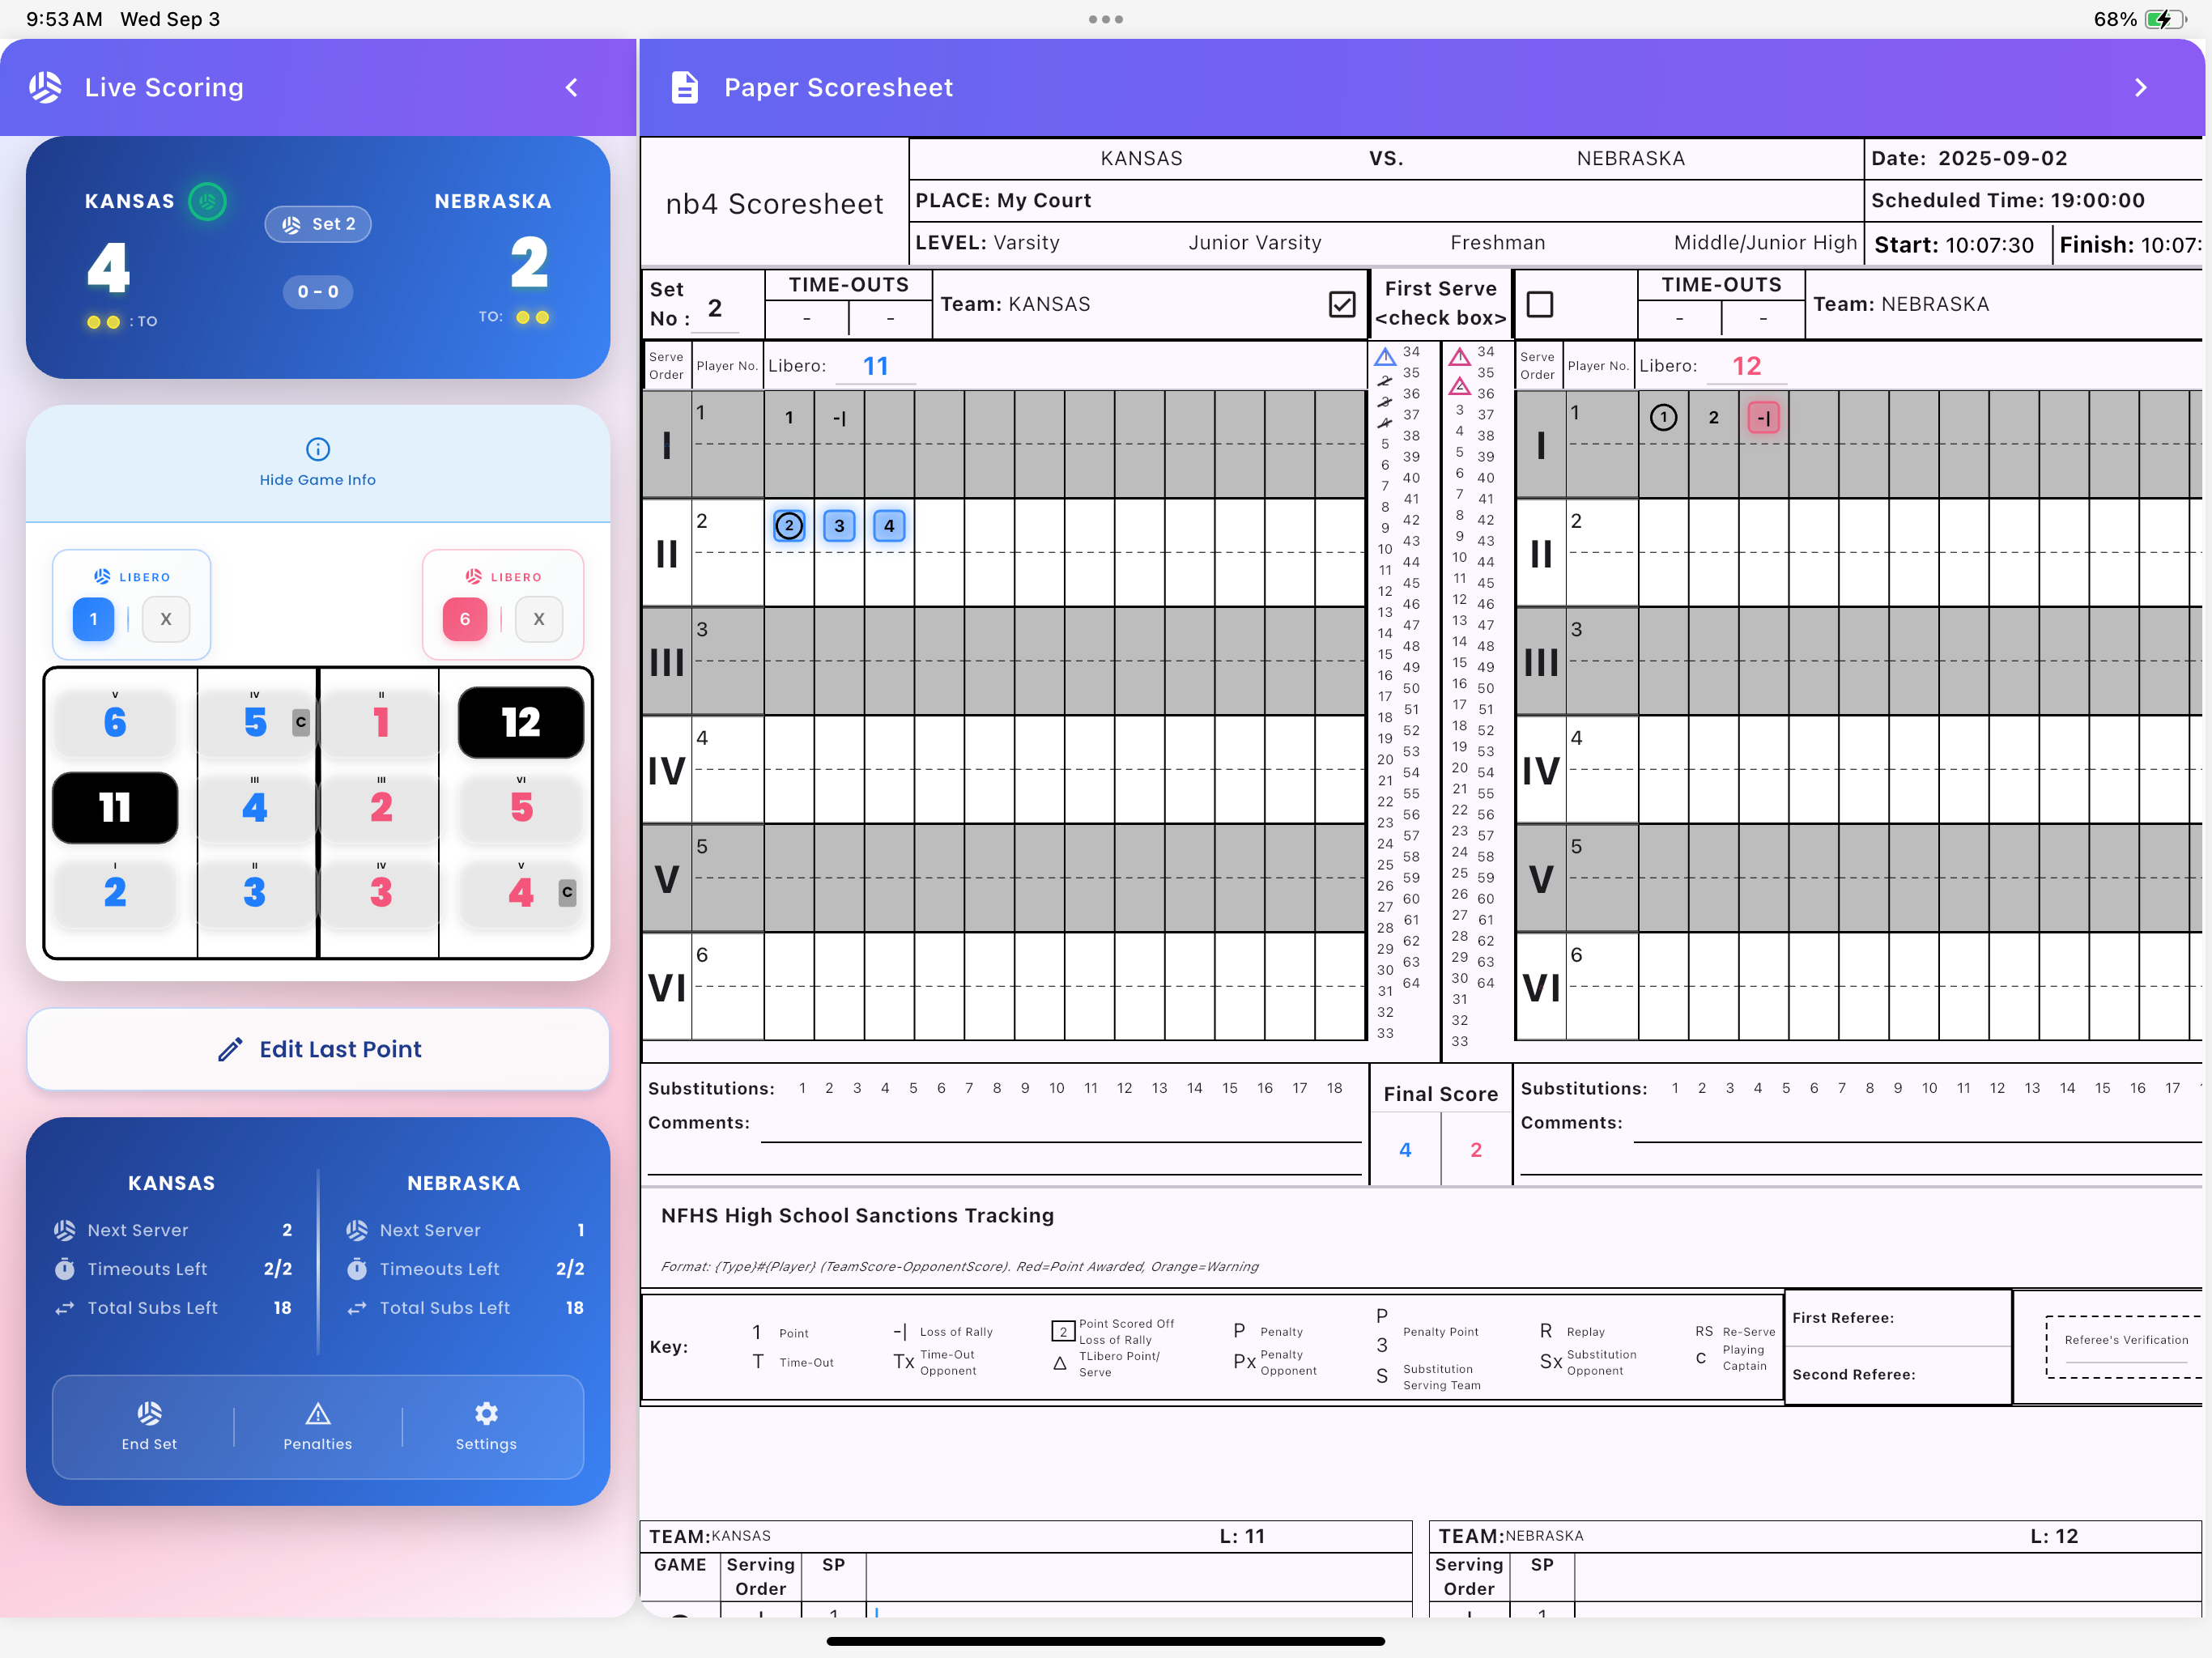Tap Nebraska libero 12 black tile
This screenshot has height=1658, width=2212.
(521, 722)
